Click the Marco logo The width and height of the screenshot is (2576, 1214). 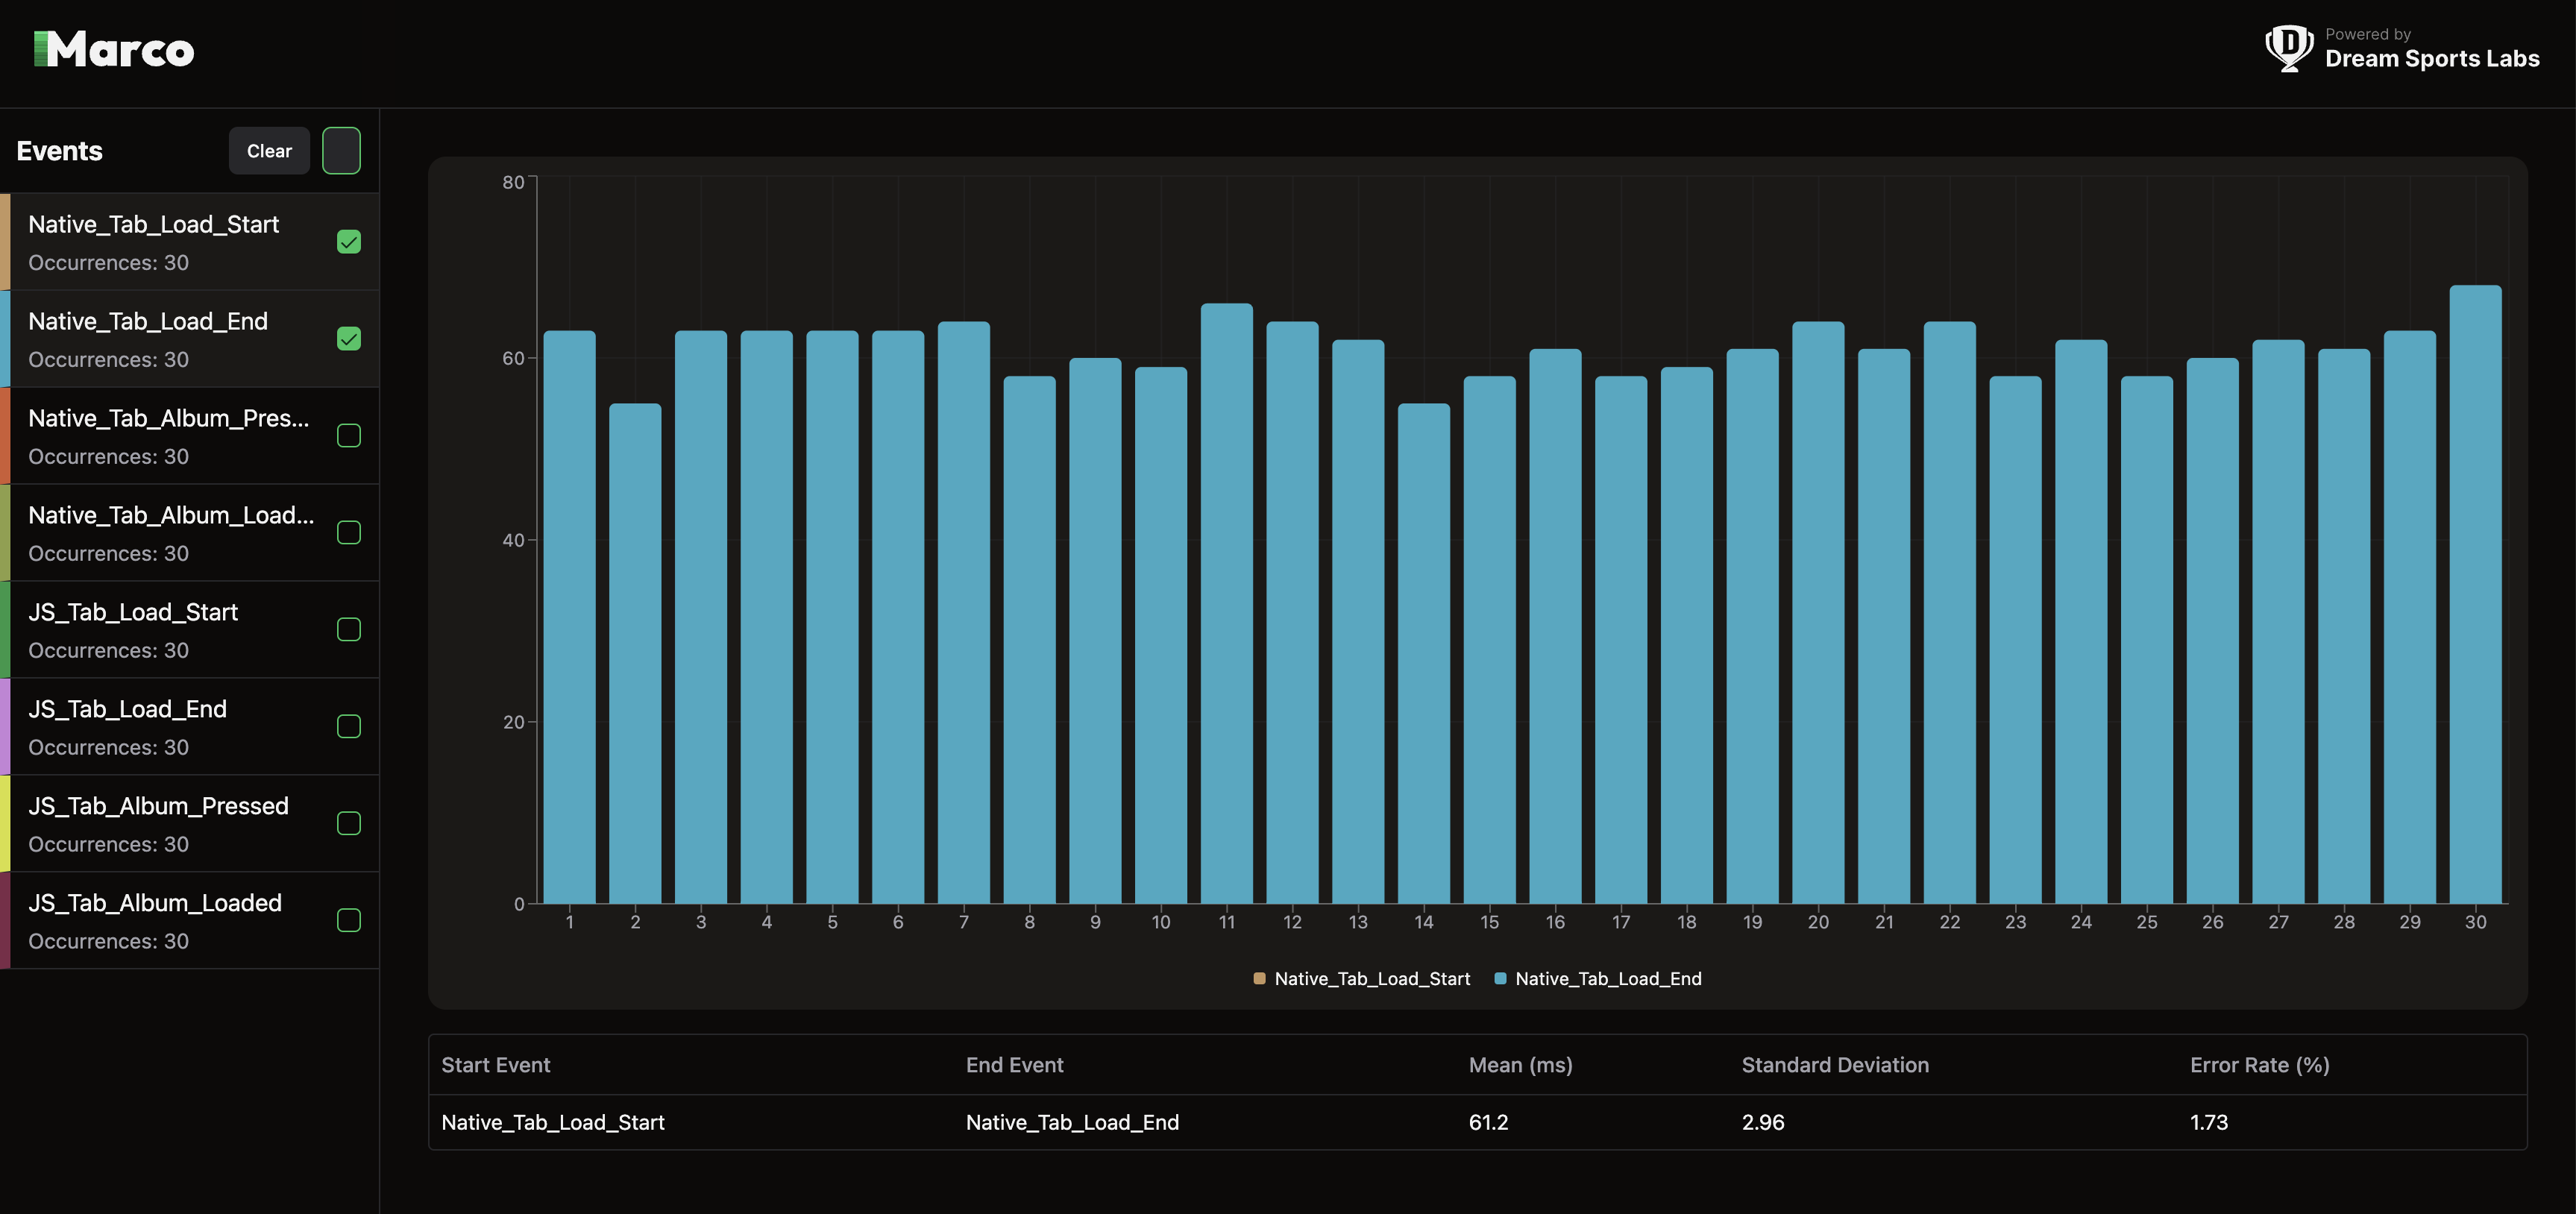[114, 50]
